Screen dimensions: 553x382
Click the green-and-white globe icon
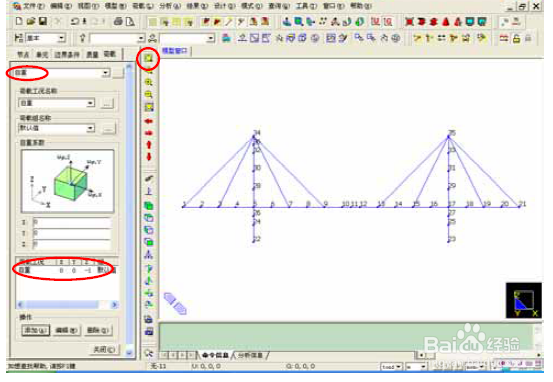pos(359,22)
